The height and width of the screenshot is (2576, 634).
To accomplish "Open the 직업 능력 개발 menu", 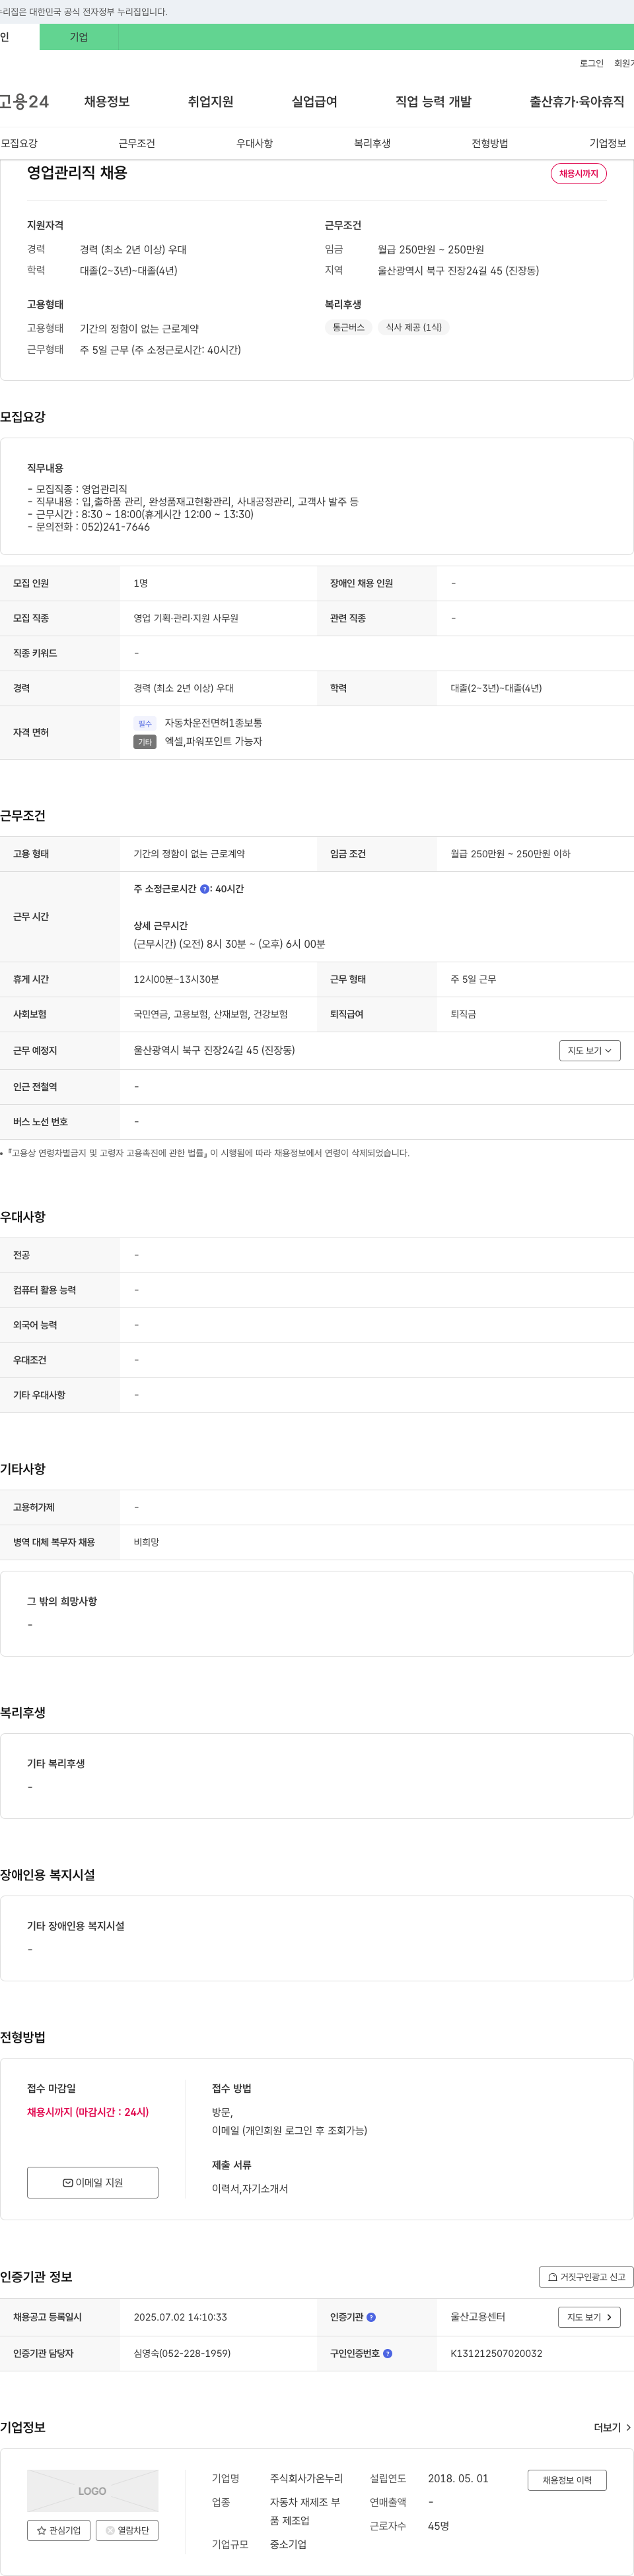I will (x=433, y=101).
